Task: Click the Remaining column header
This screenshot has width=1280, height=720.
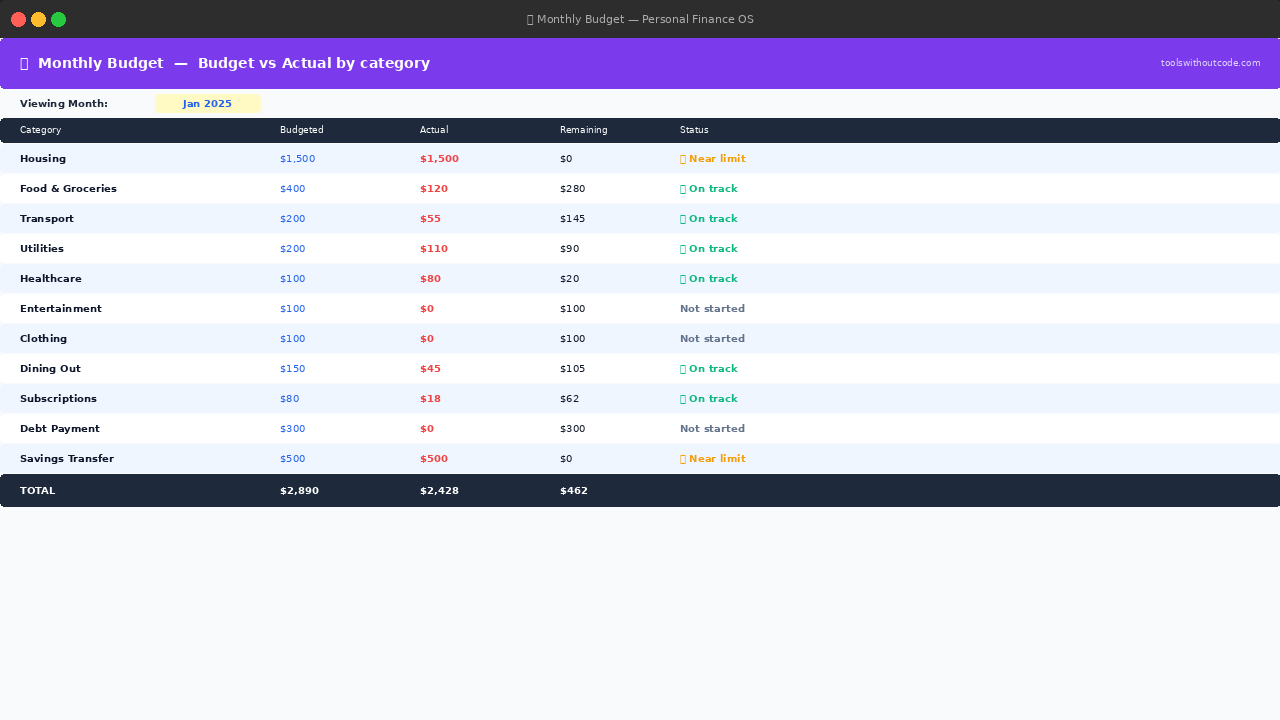Action: point(584,130)
